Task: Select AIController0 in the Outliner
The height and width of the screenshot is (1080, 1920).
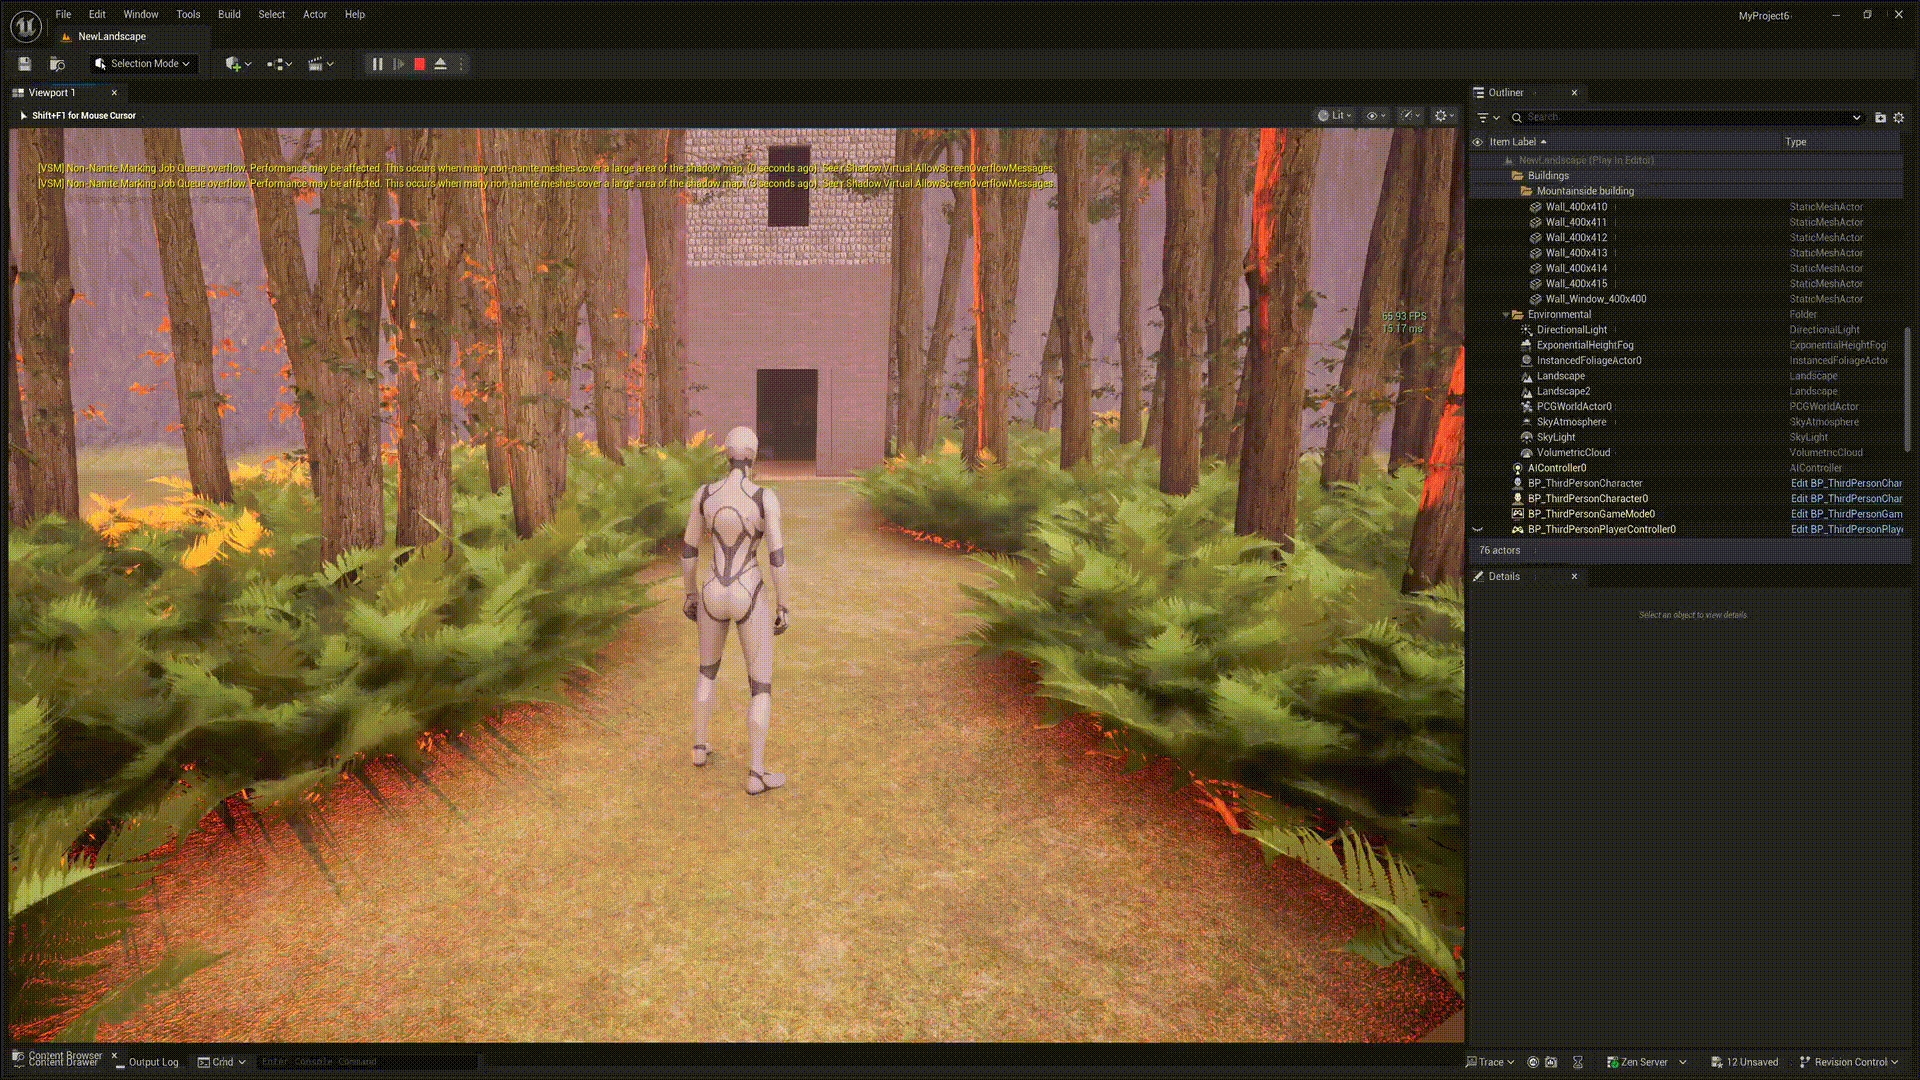Action: pos(1556,468)
